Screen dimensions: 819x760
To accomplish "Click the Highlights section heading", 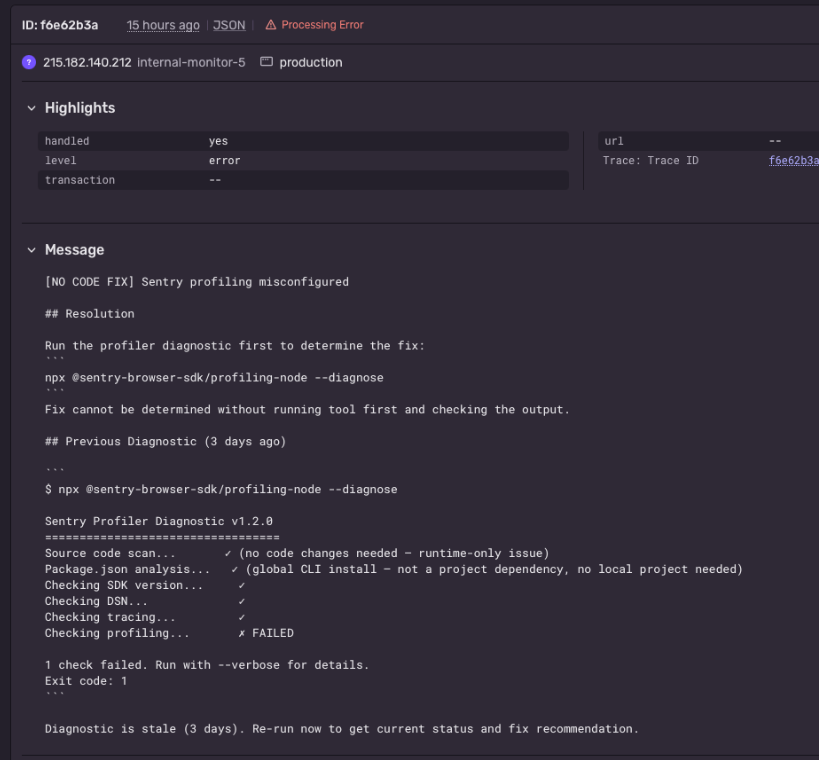I will pyautogui.click(x=80, y=108).
